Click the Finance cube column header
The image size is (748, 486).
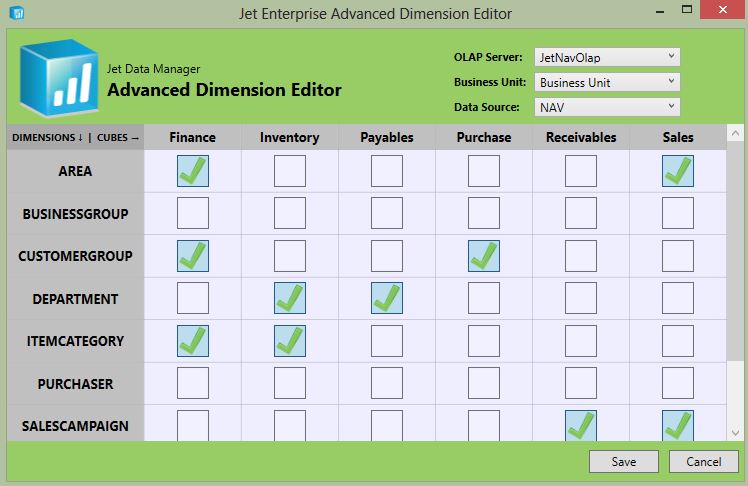(193, 137)
